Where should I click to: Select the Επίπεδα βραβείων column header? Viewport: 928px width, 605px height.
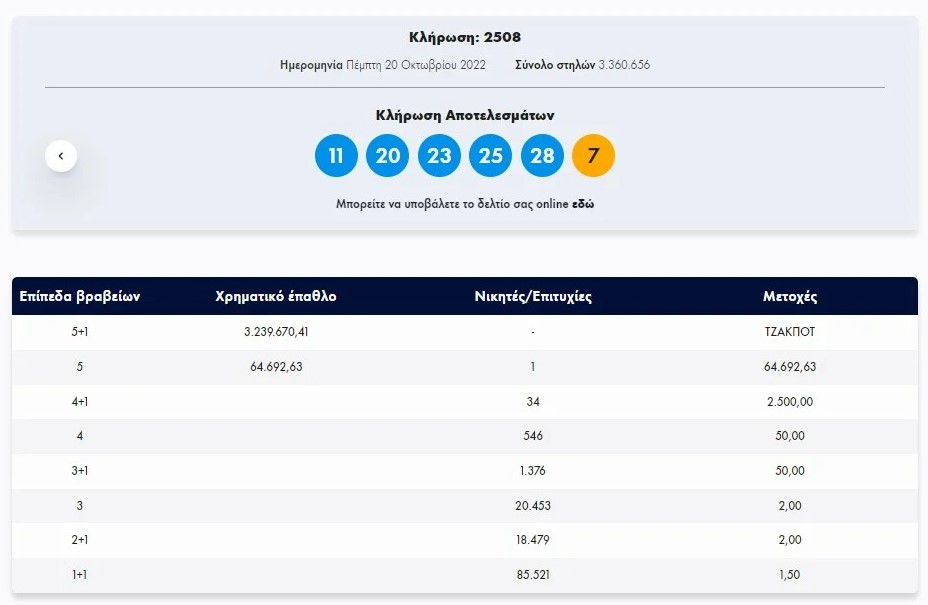tap(83, 296)
